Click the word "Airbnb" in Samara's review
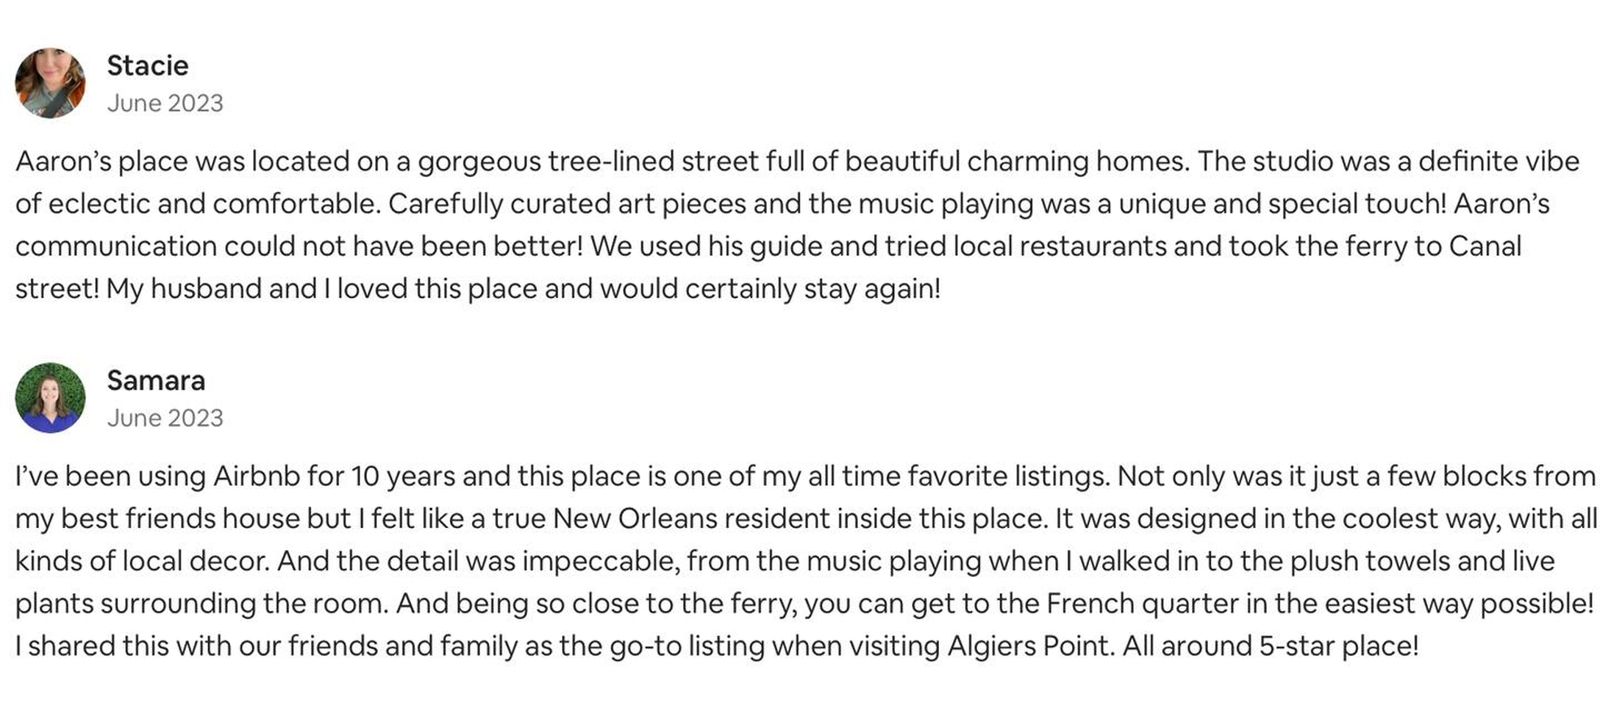 tap(256, 476)
